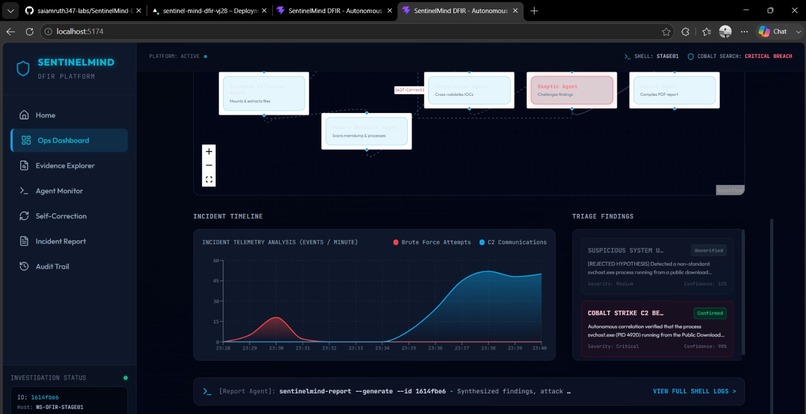Screen dimensions: 806x414
Task: Click the CRITICAL BREACH status text
Action: coord(768,57)
